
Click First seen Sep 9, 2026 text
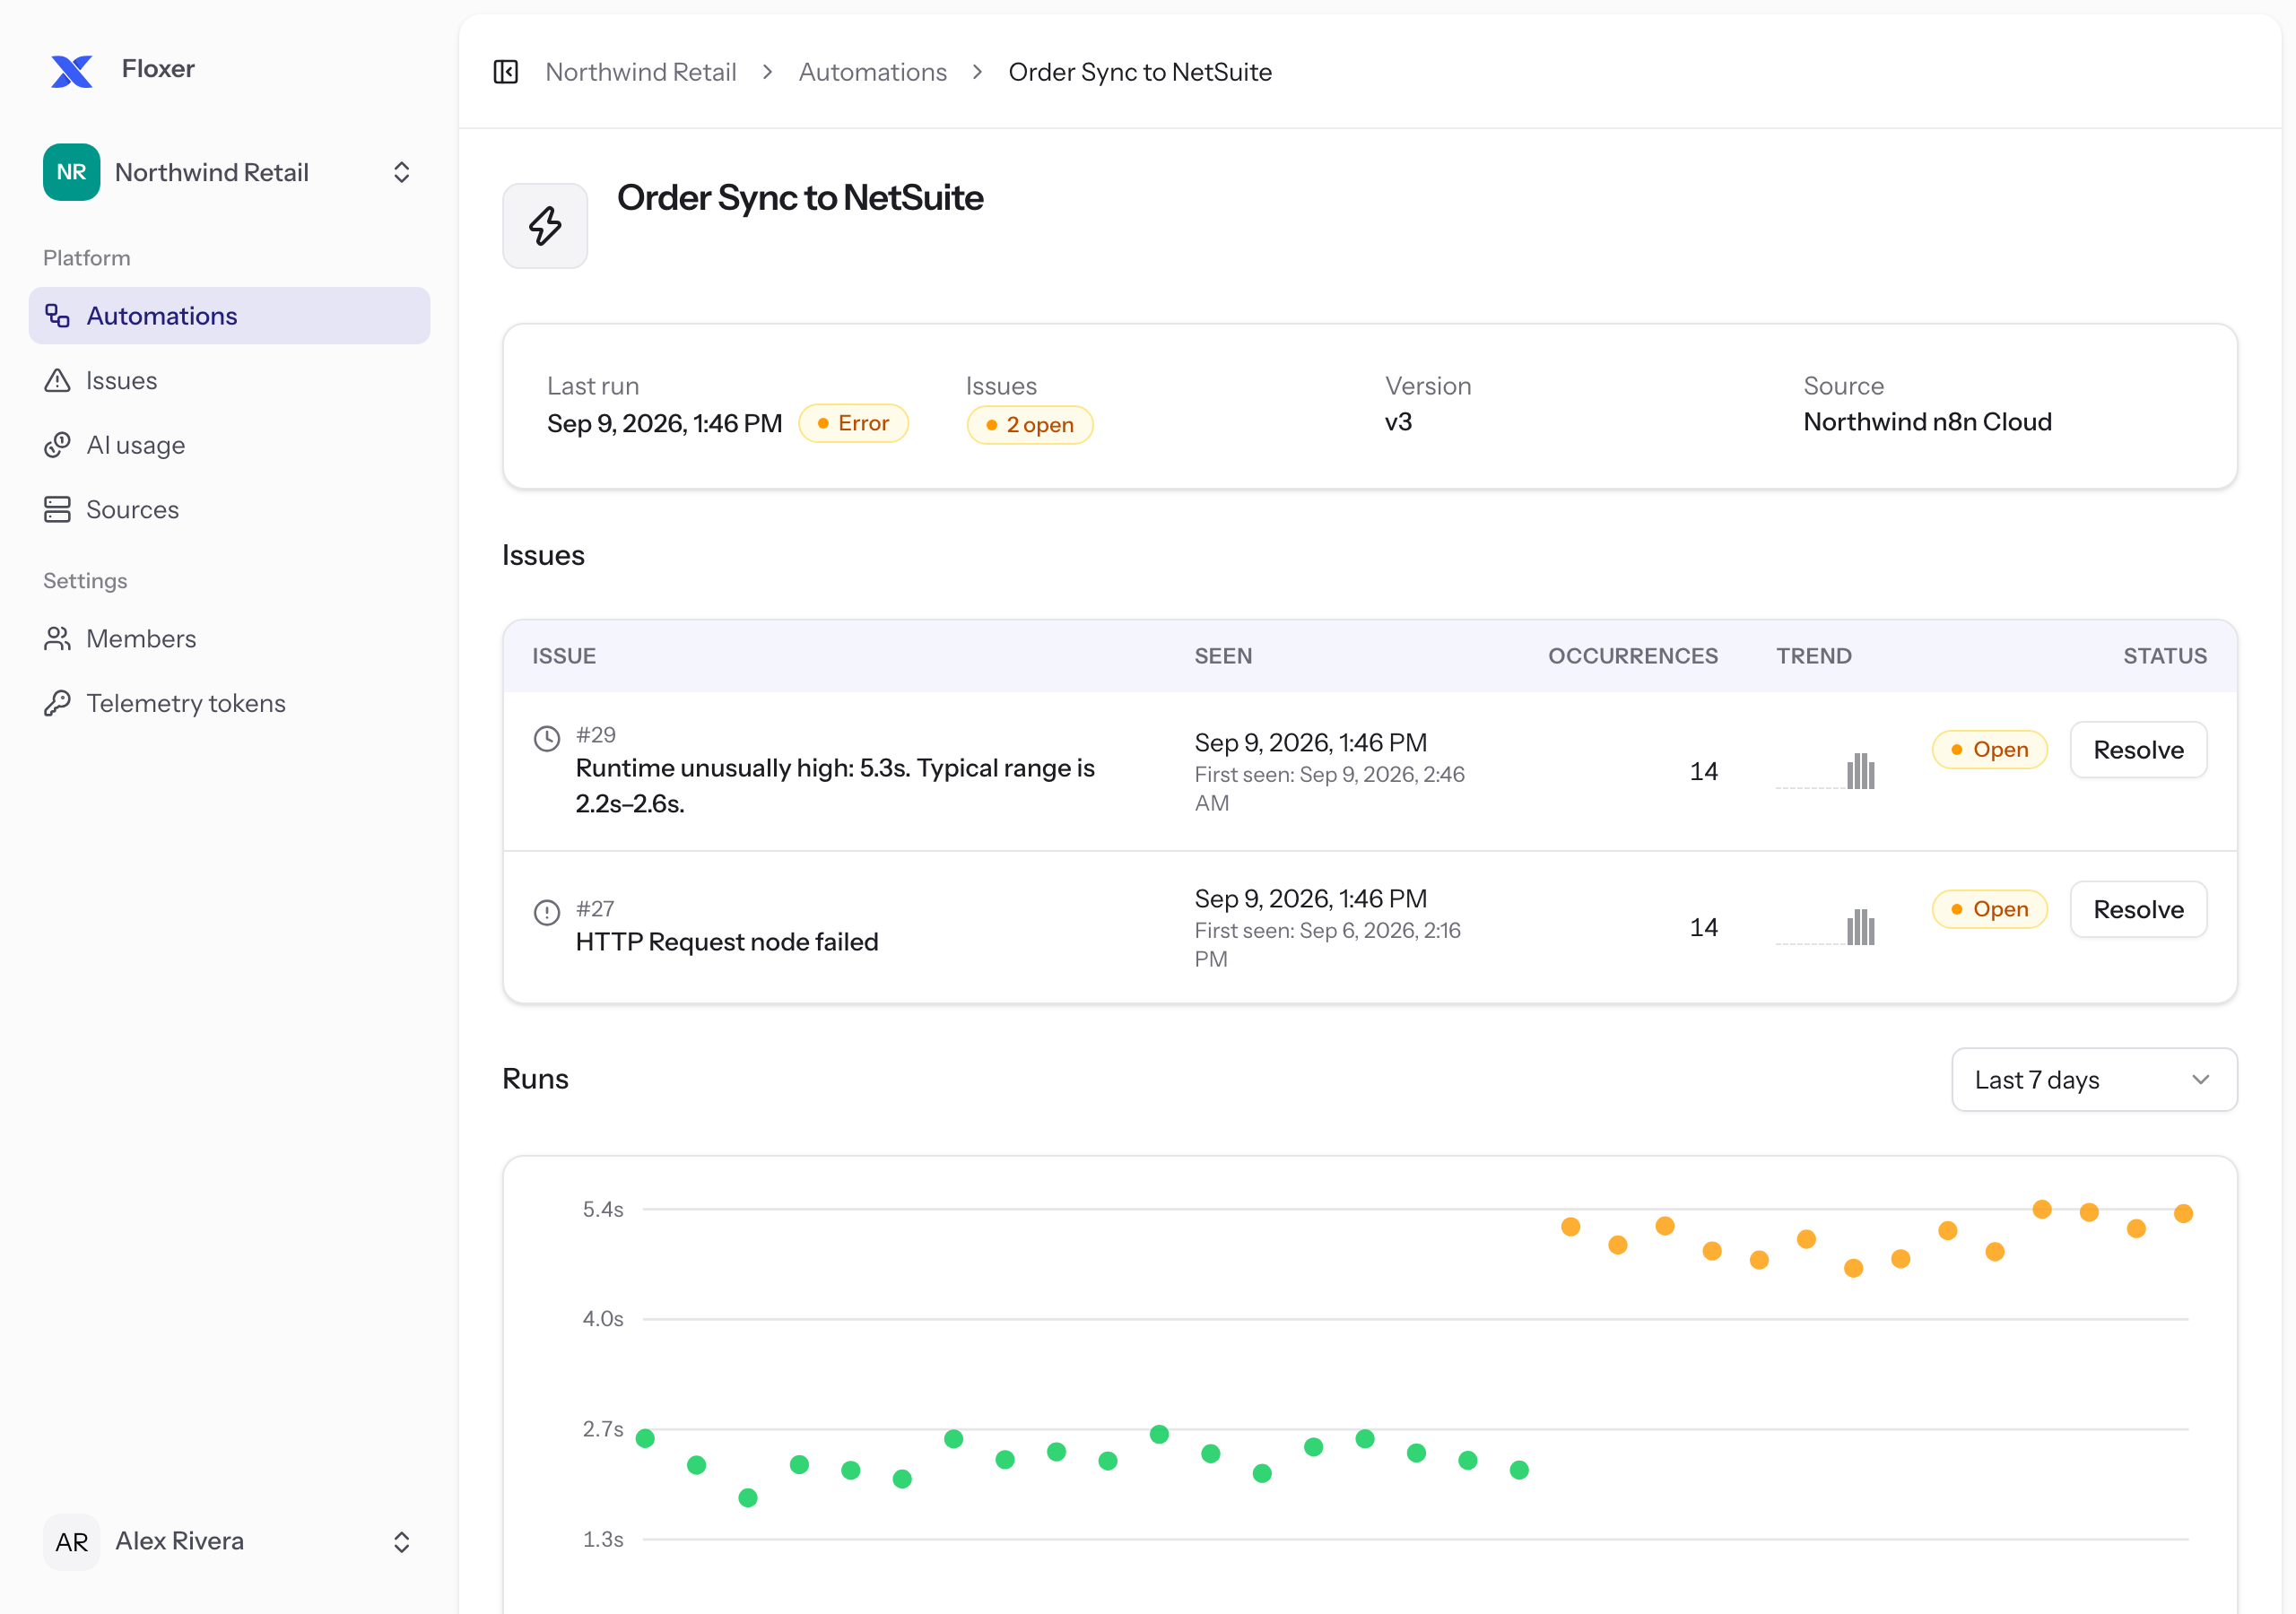click(1330, 788)
